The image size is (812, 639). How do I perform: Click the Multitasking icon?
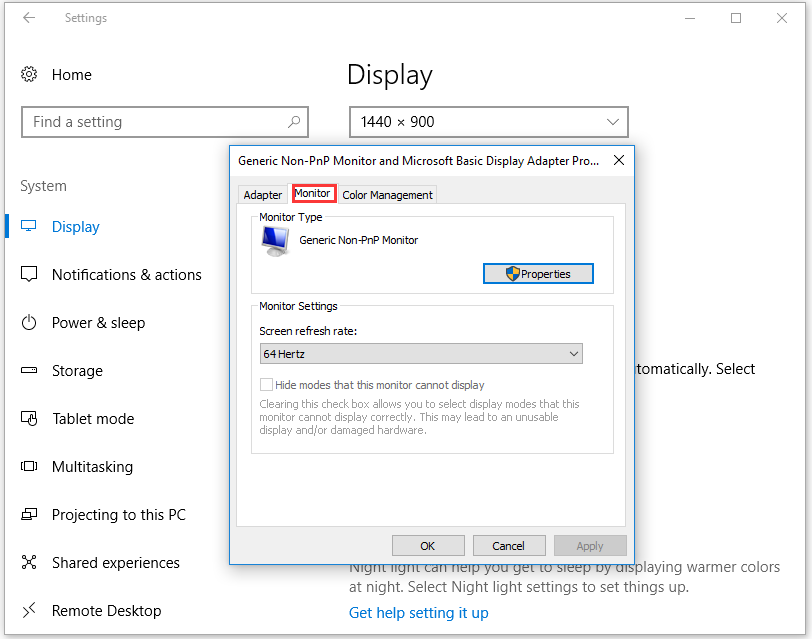29,467
